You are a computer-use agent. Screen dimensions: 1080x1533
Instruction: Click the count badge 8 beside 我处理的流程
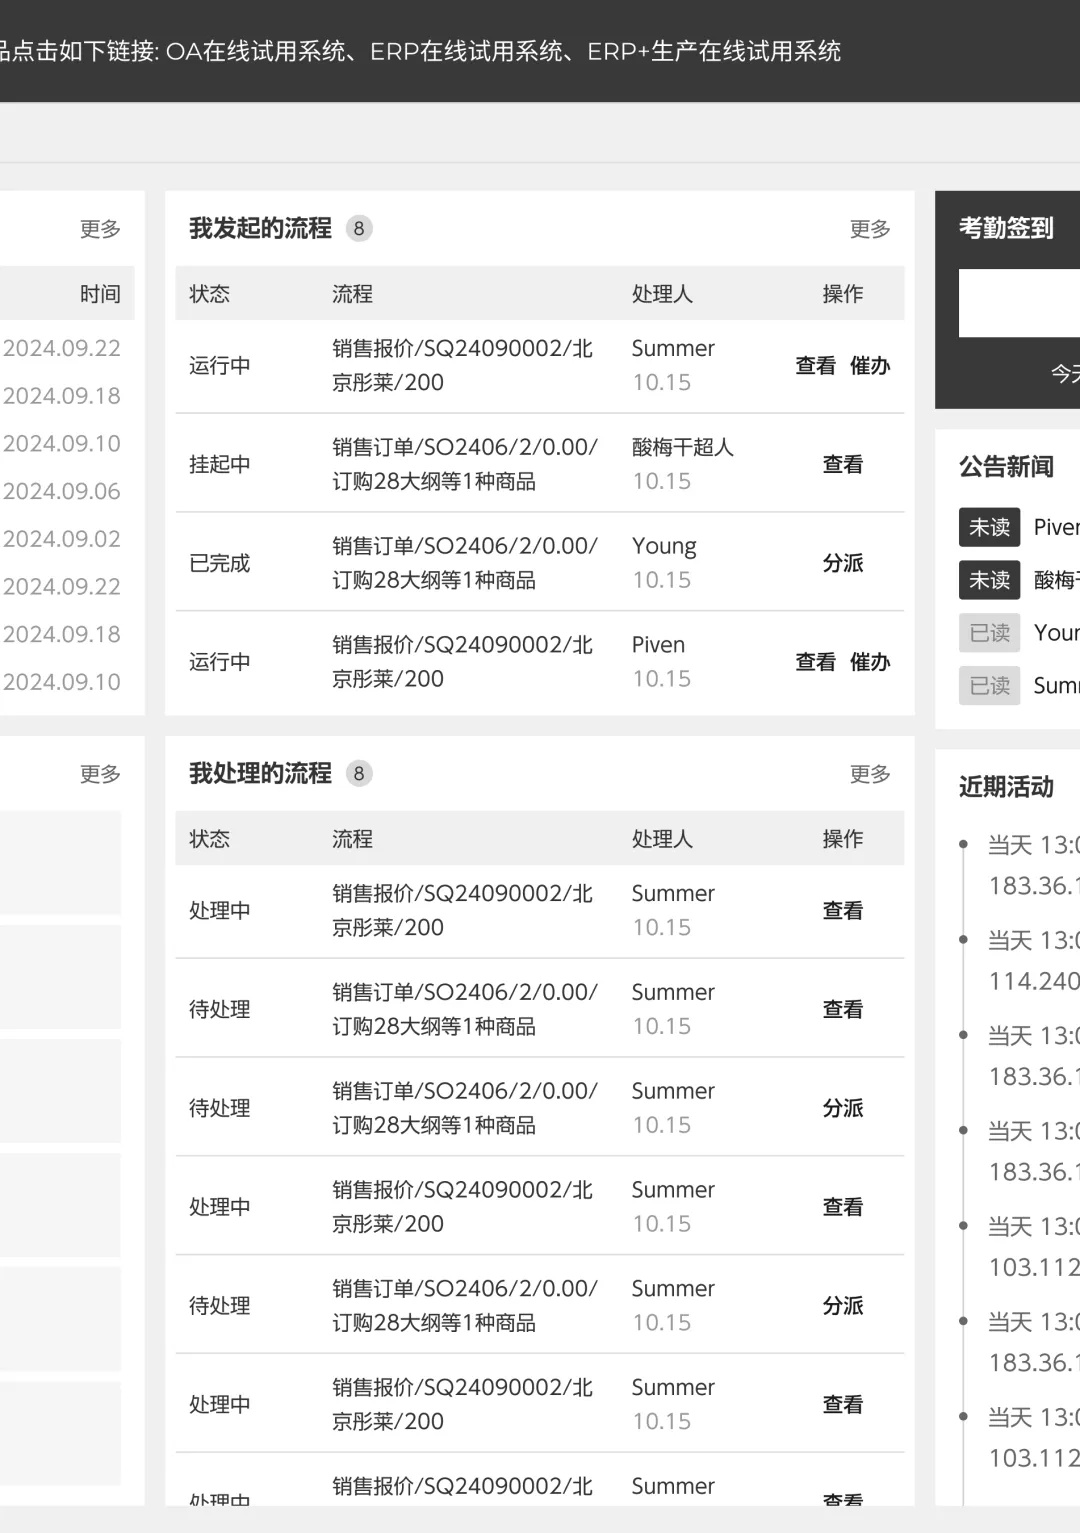(359, 773)
